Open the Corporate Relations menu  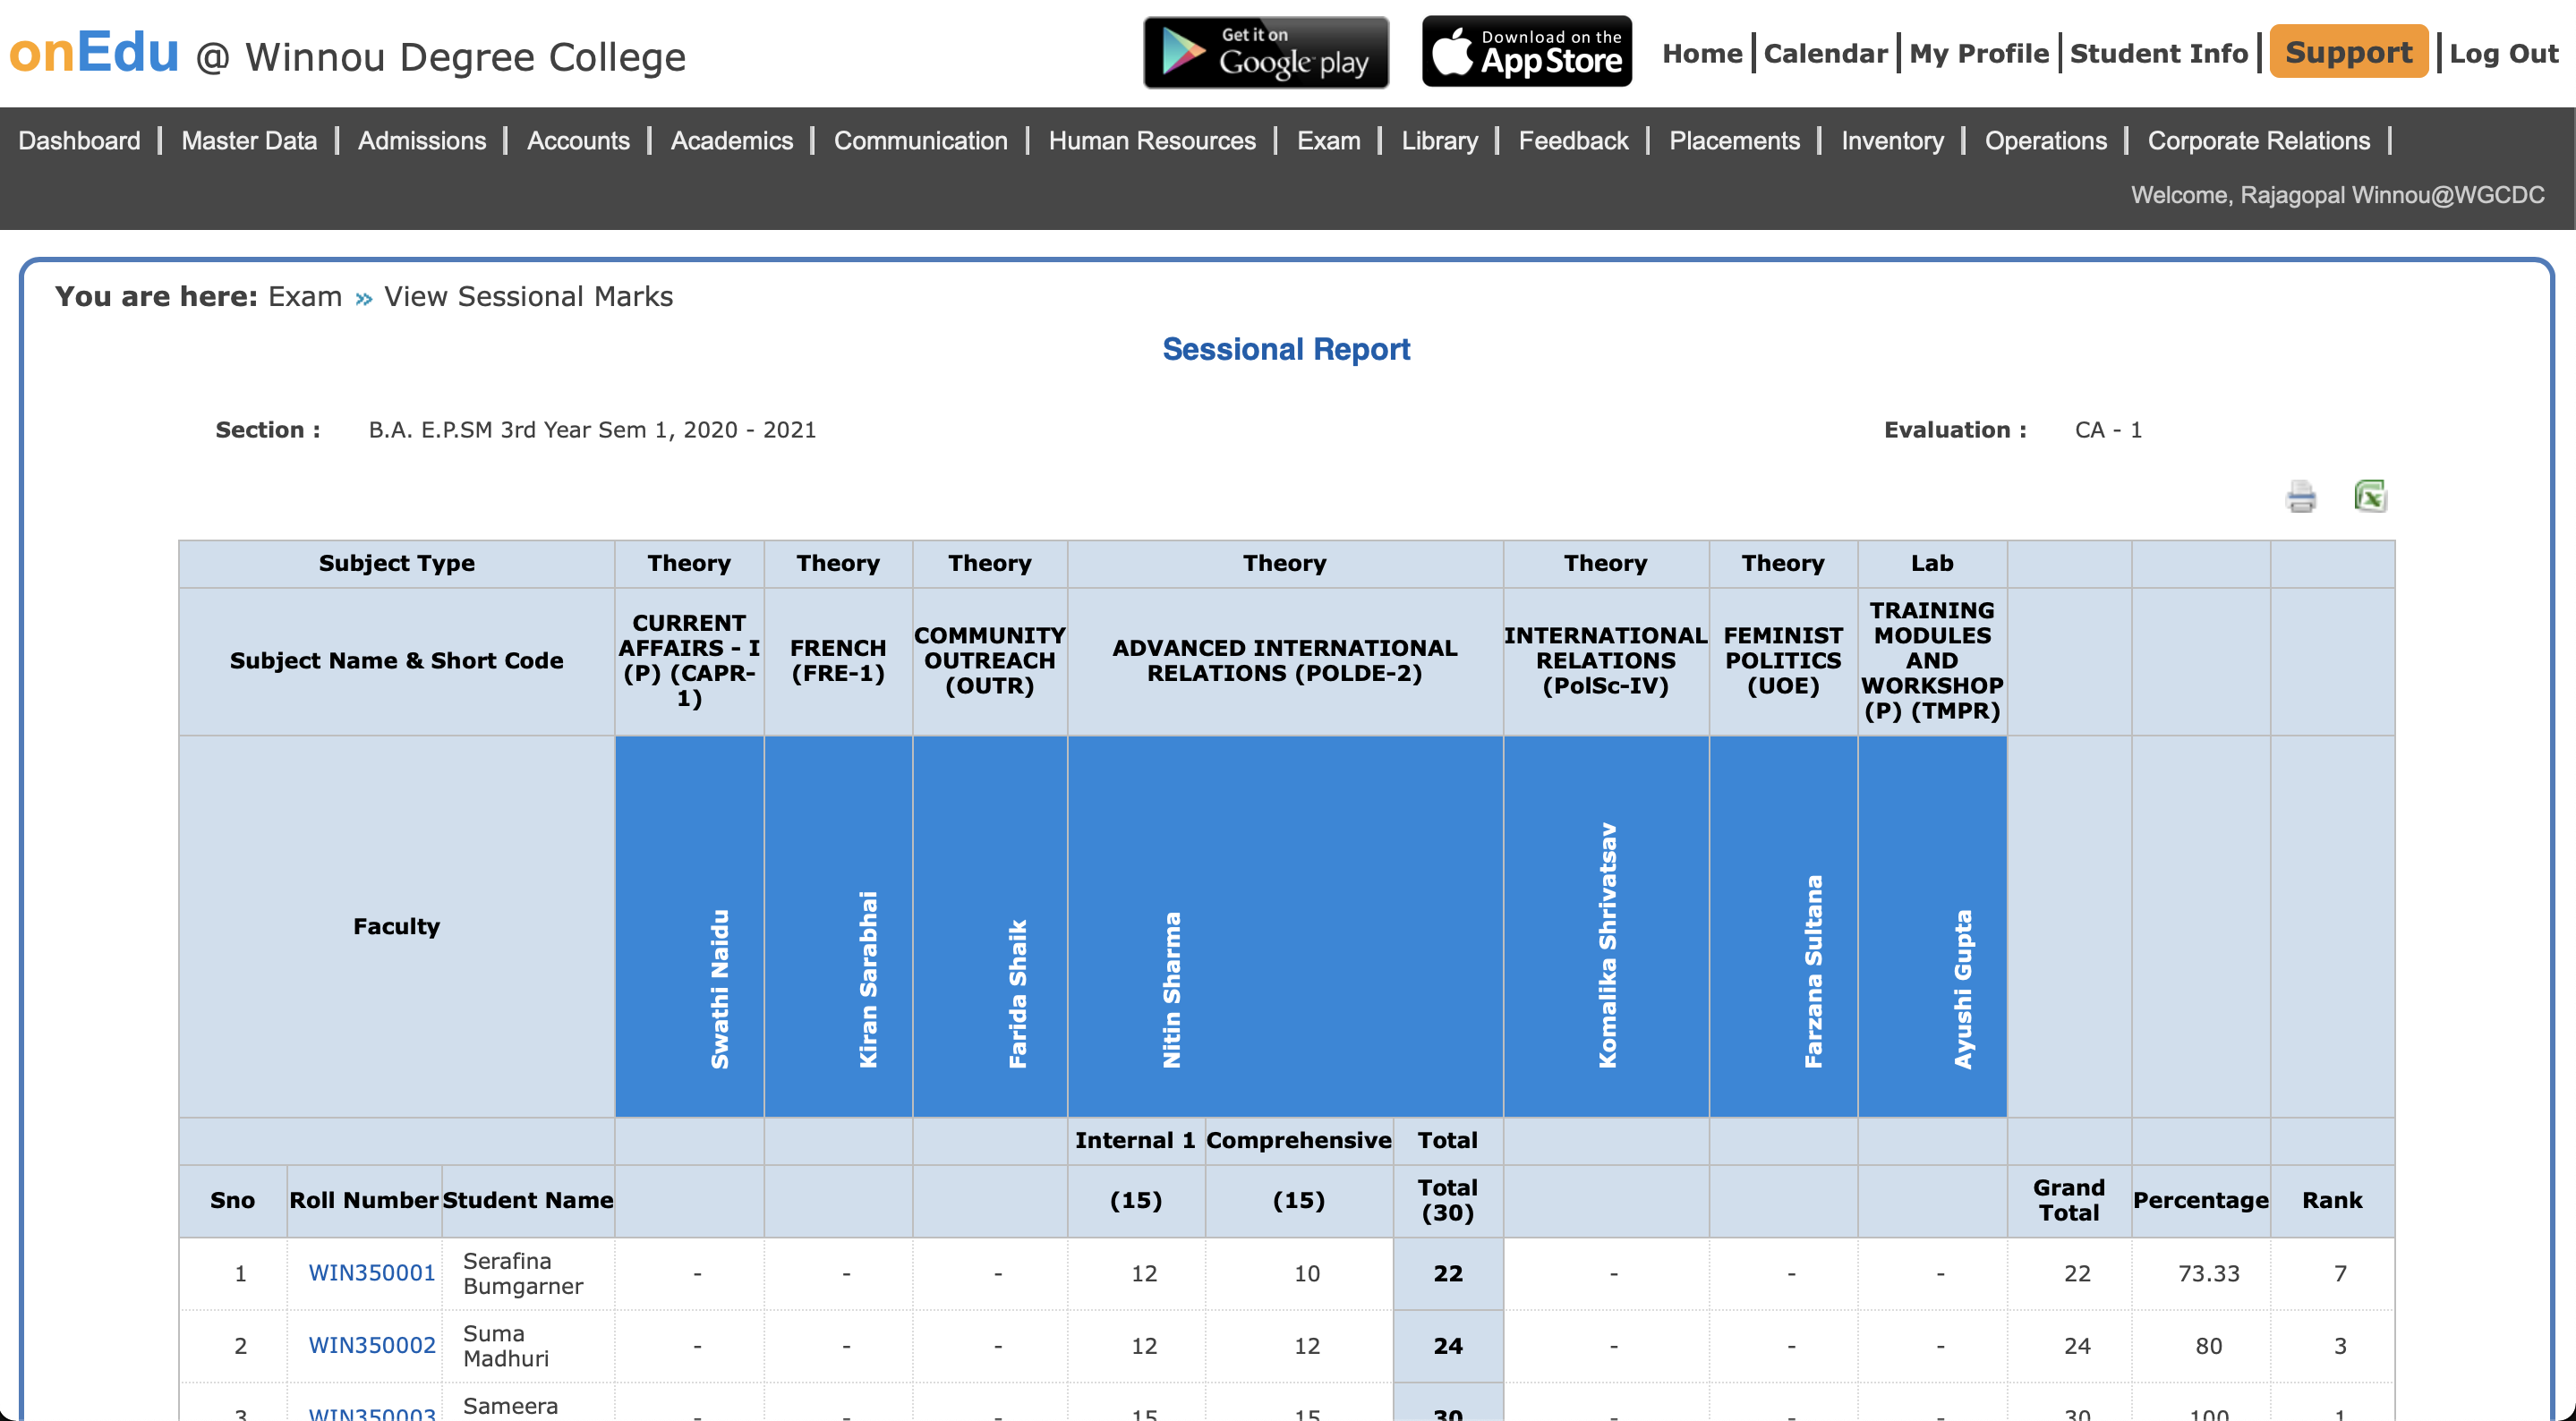[x=2258, y=141]
